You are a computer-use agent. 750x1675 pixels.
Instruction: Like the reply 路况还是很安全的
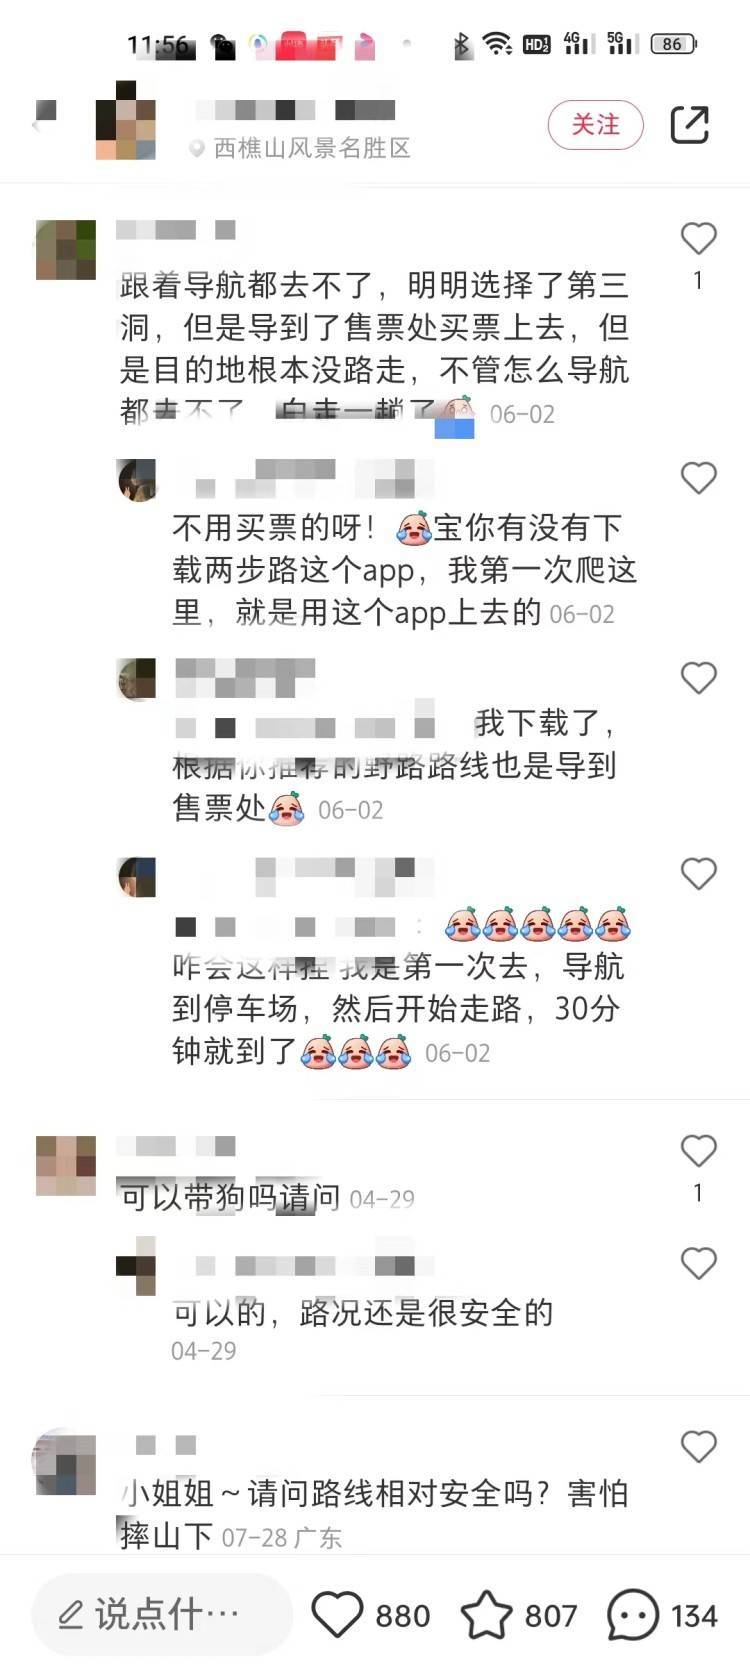698,1264
